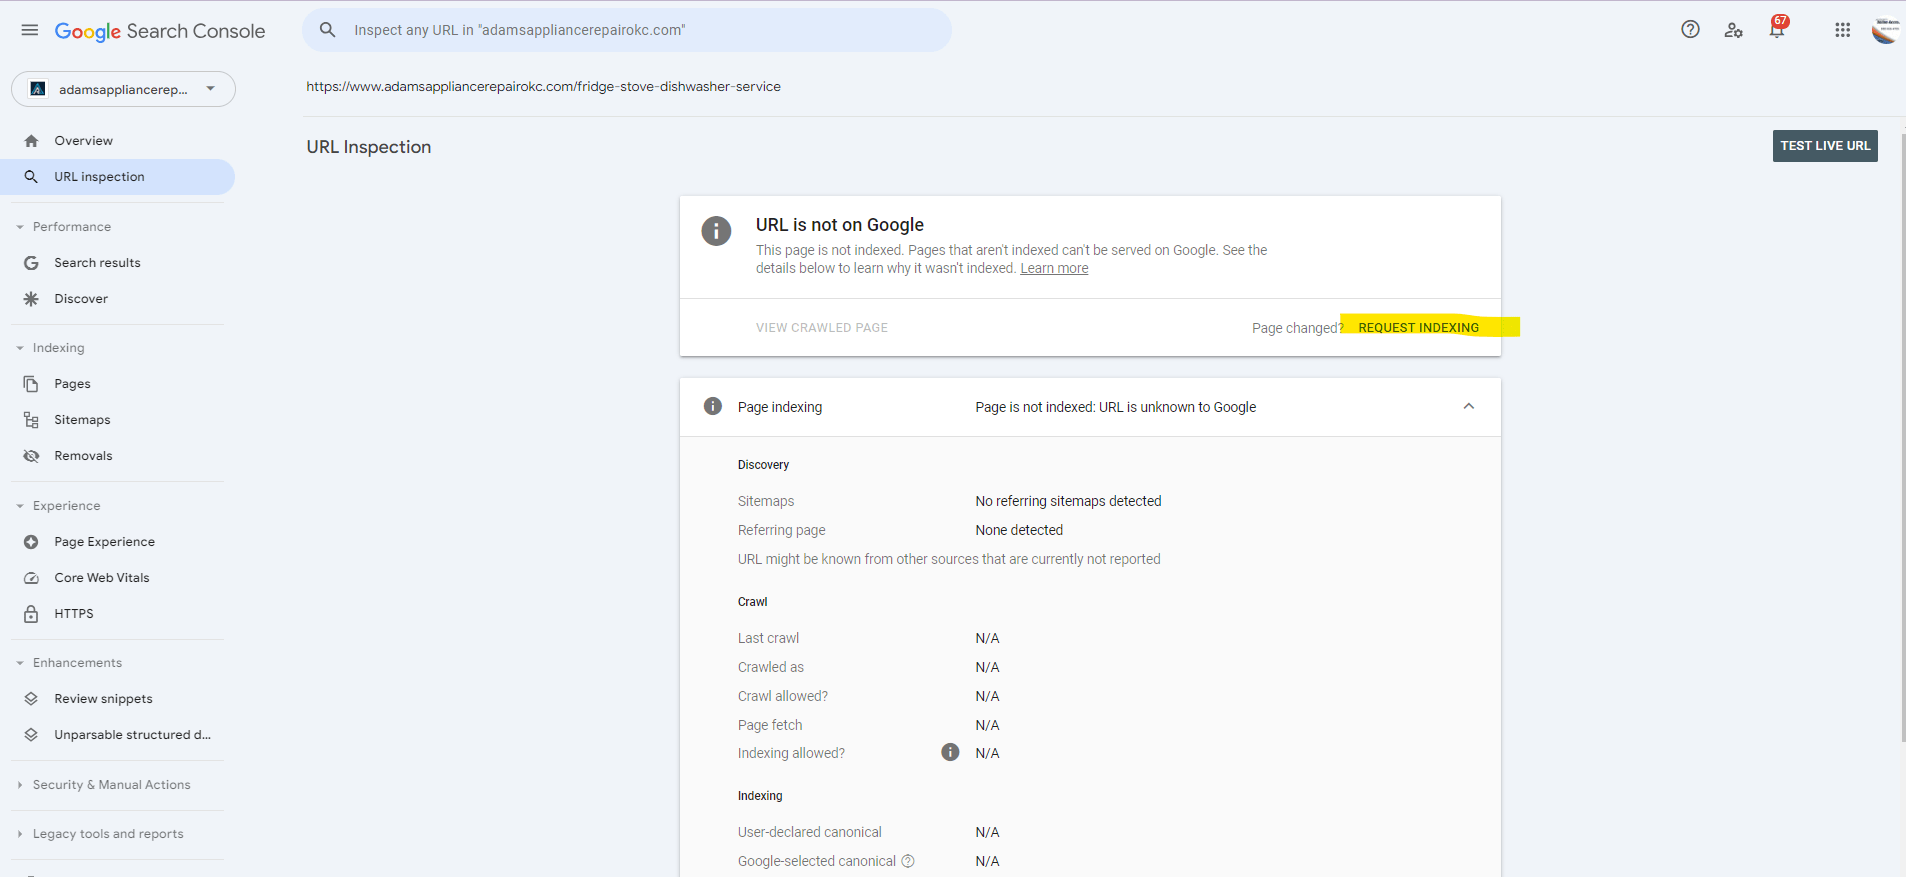Collapse the Page indexing section
This screenshot has width=1906, height=877.
pyautogui.click(x=1468, y=407)
